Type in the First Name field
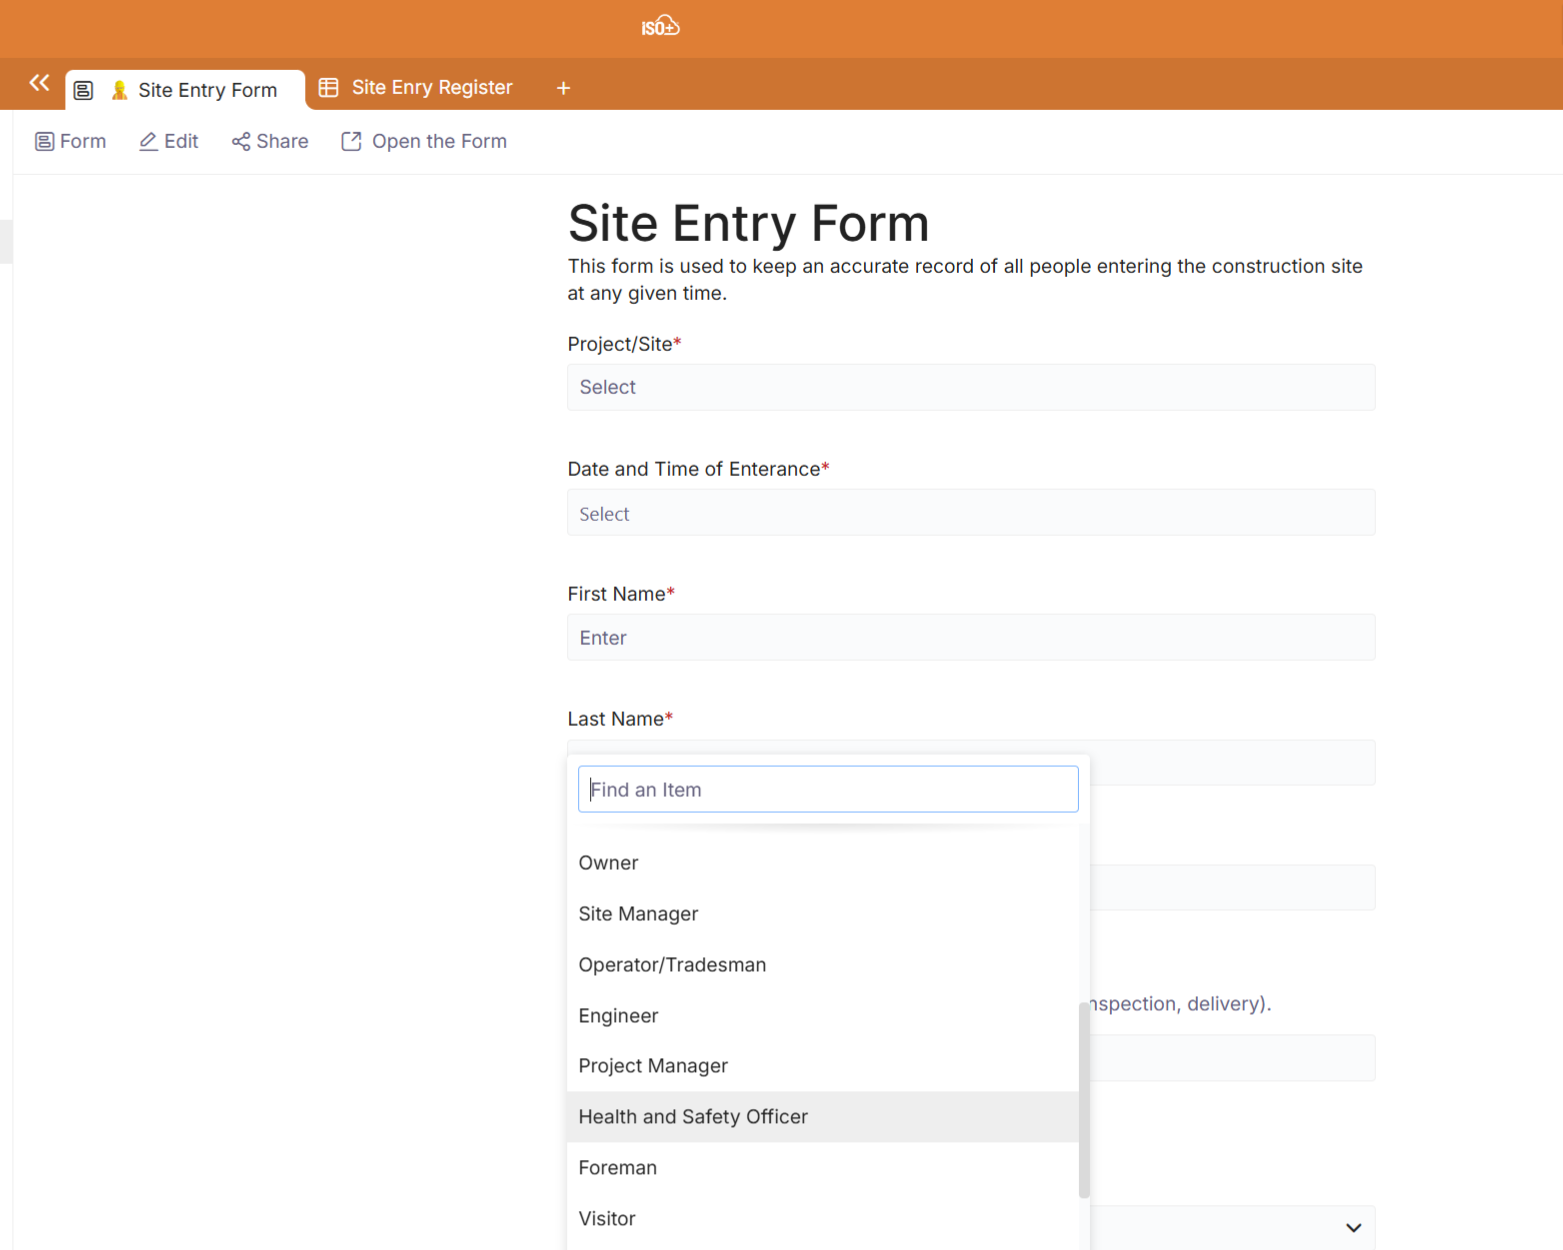The width and height of the screenshot is (1563, 1250). coord(970,638)
